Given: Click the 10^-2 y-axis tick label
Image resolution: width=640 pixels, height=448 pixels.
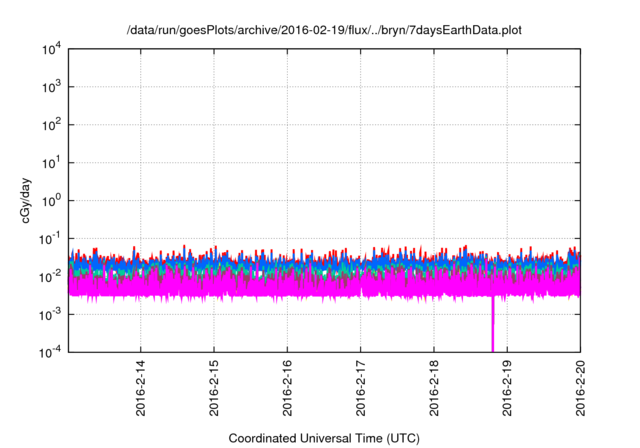Looking at the screenshot, I should (50, 277).
